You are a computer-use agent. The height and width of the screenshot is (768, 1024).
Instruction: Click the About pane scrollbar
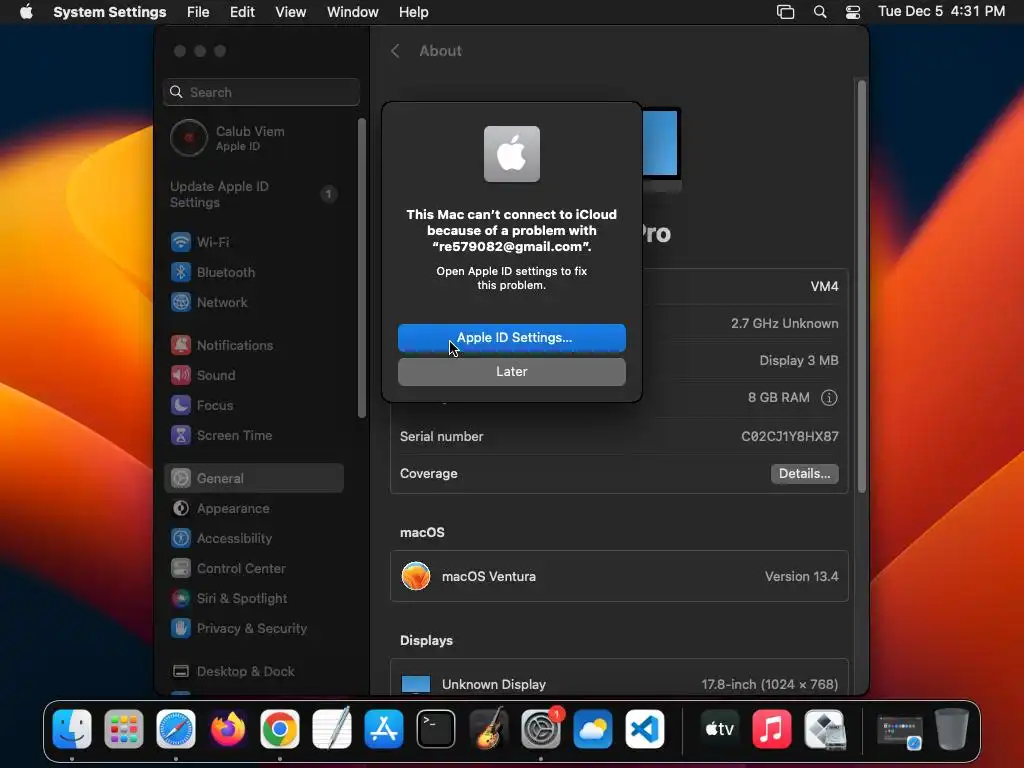(861, 286)
